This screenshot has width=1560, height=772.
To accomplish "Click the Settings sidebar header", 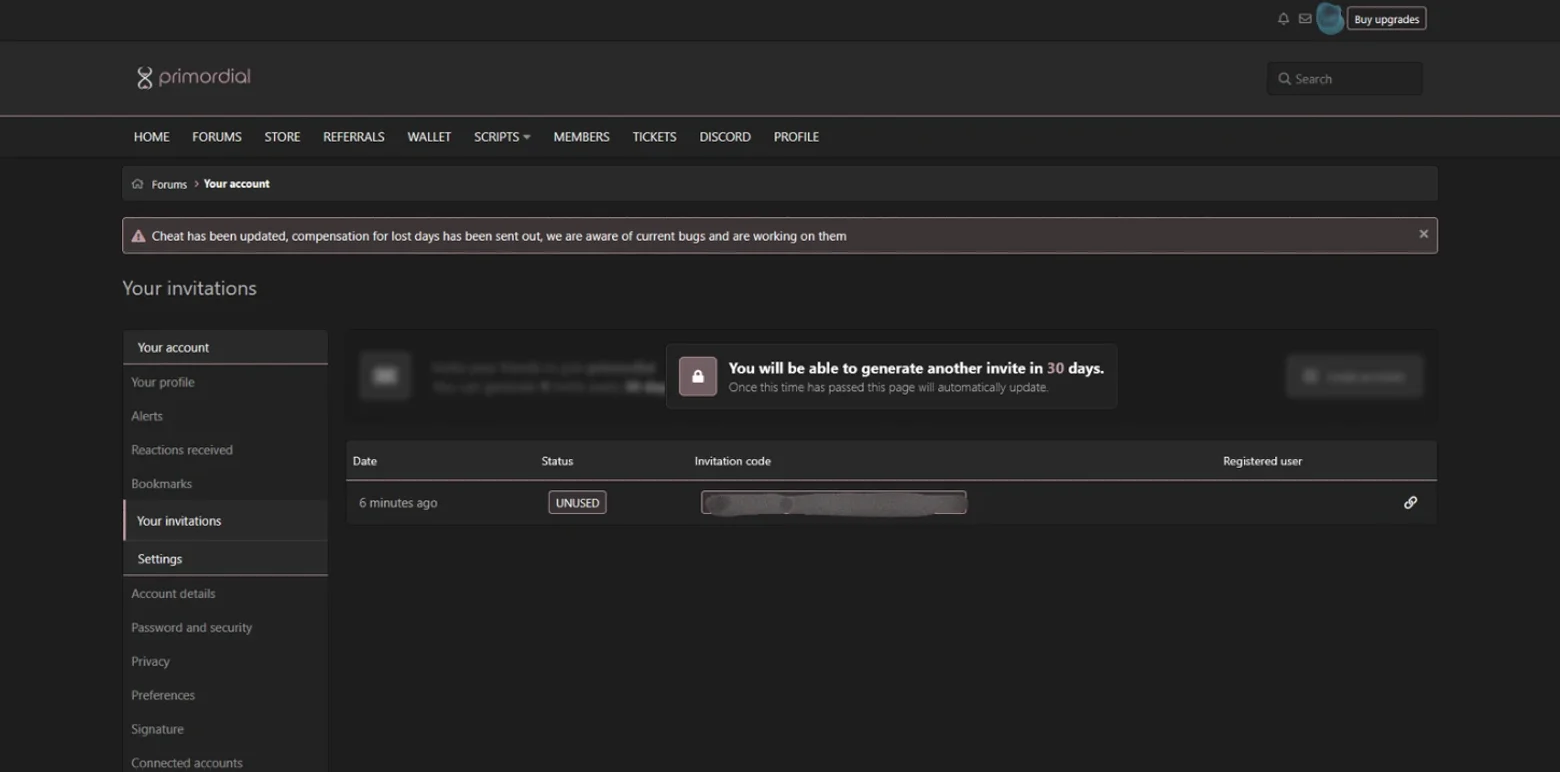I will [x=225, y=559].
